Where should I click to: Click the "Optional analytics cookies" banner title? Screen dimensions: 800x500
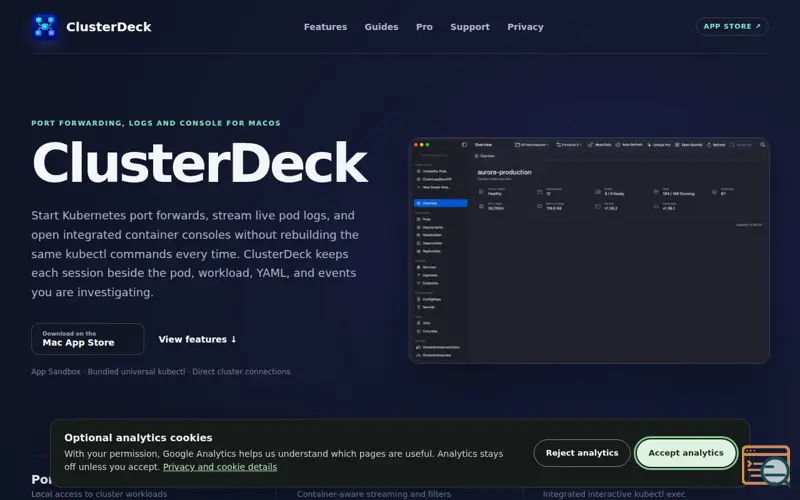(x=138, y=438)
